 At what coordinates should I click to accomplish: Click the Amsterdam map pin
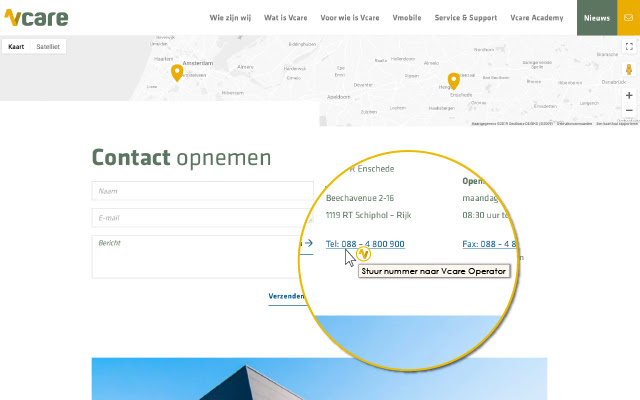(177, 72)
